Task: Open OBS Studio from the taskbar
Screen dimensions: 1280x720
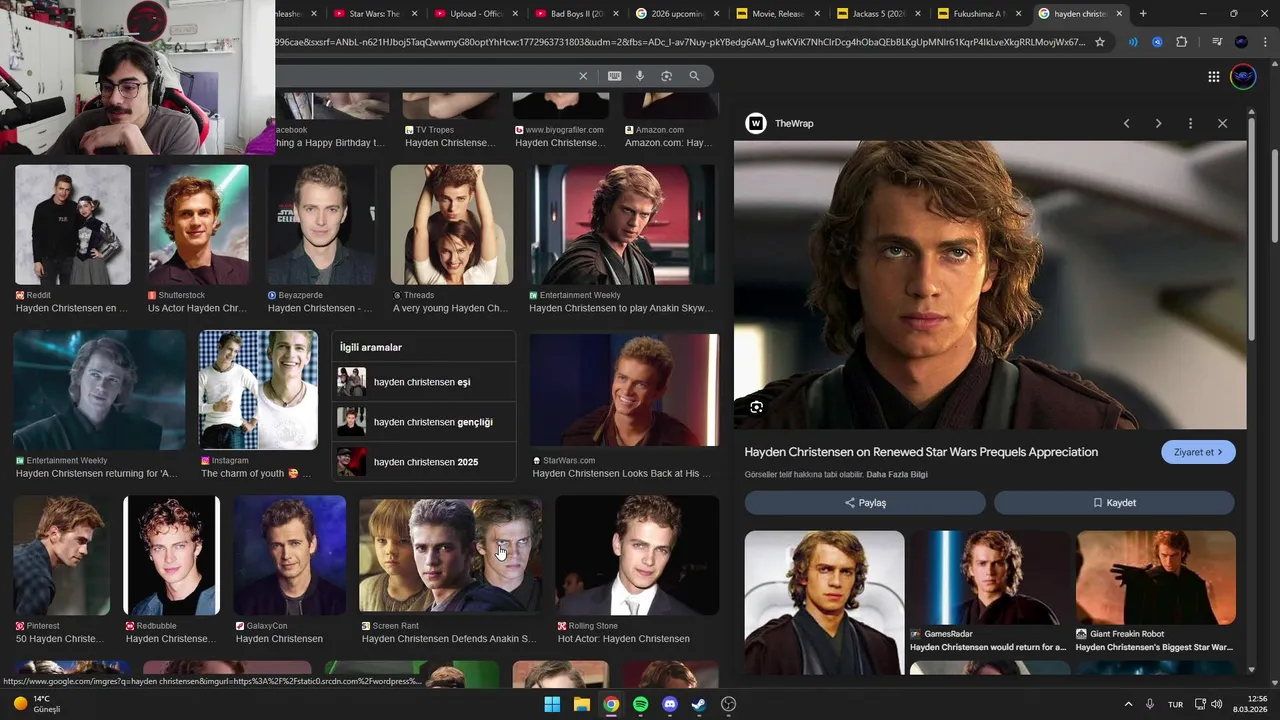Action: (x=729, y=704)
